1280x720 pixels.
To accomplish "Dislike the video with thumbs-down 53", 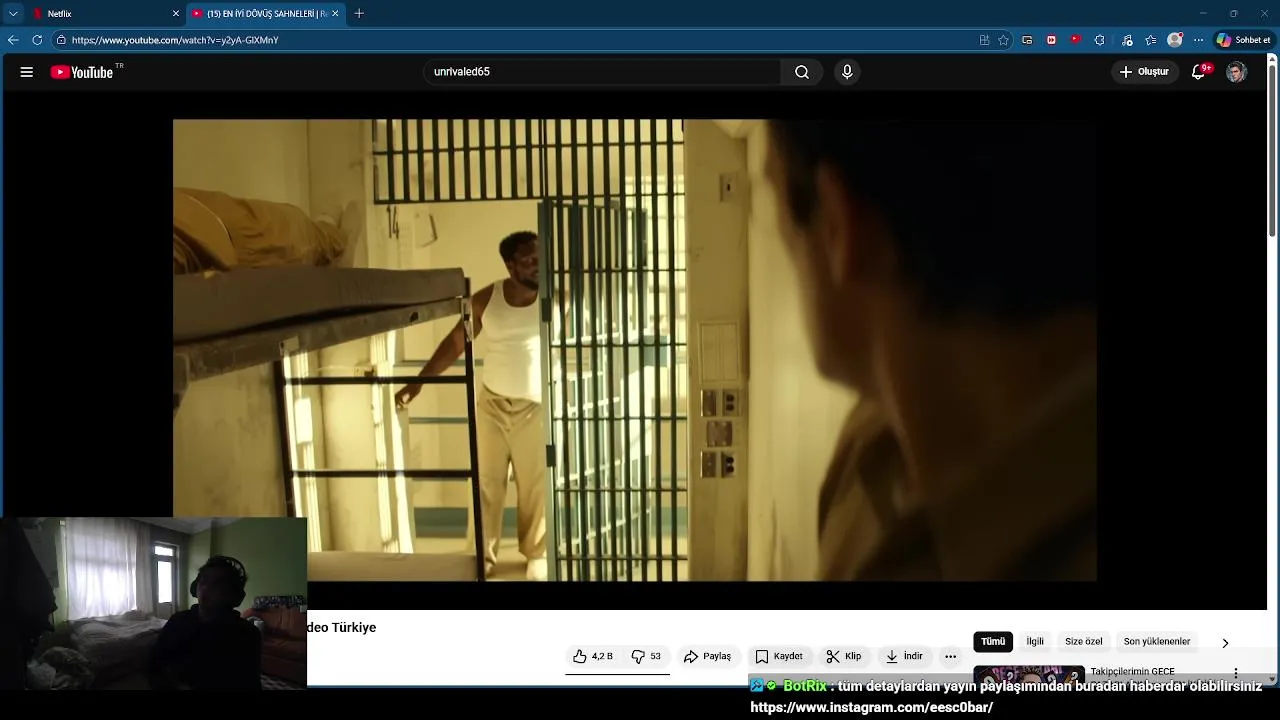I will pyautogui.click(x=646, y=656).
